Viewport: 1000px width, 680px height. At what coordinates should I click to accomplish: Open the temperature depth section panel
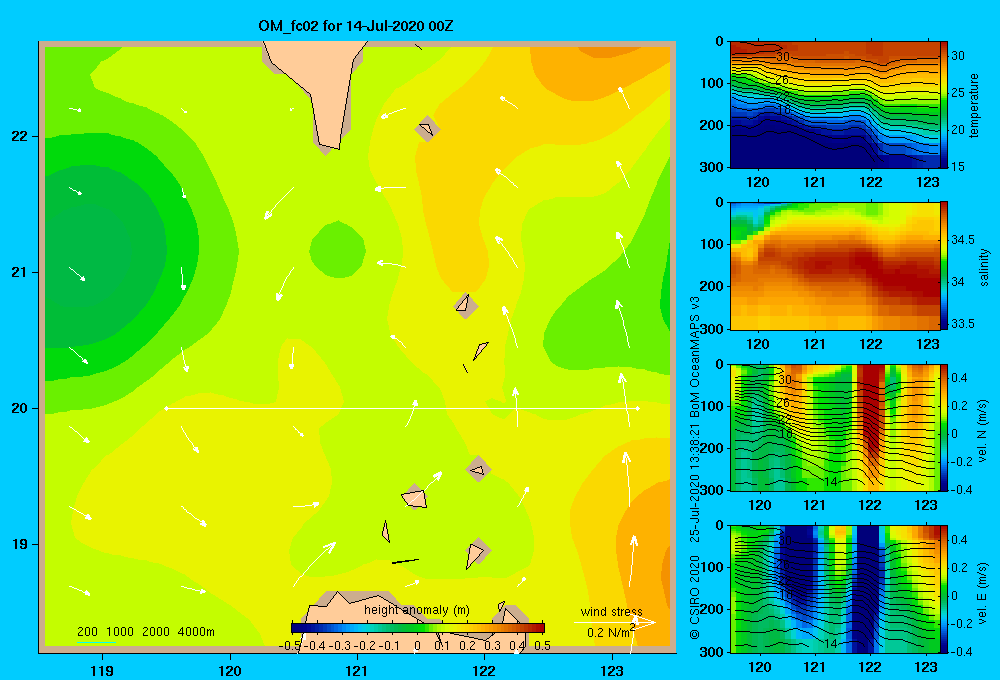coord(835,105)
